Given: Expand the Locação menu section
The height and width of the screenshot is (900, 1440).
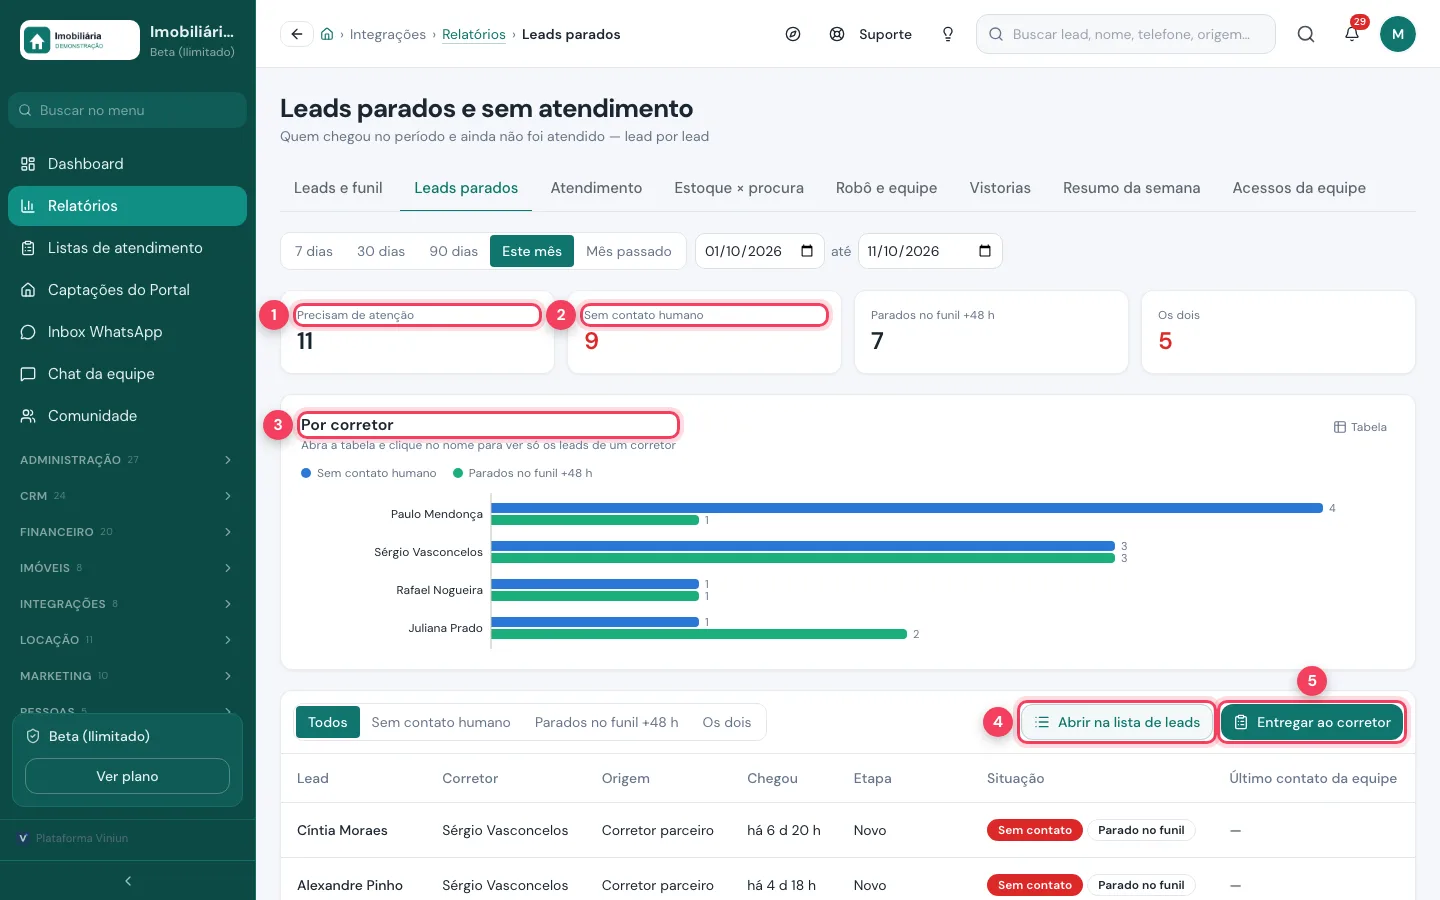Looking at the screenshot, I should (x=127, y=640).
